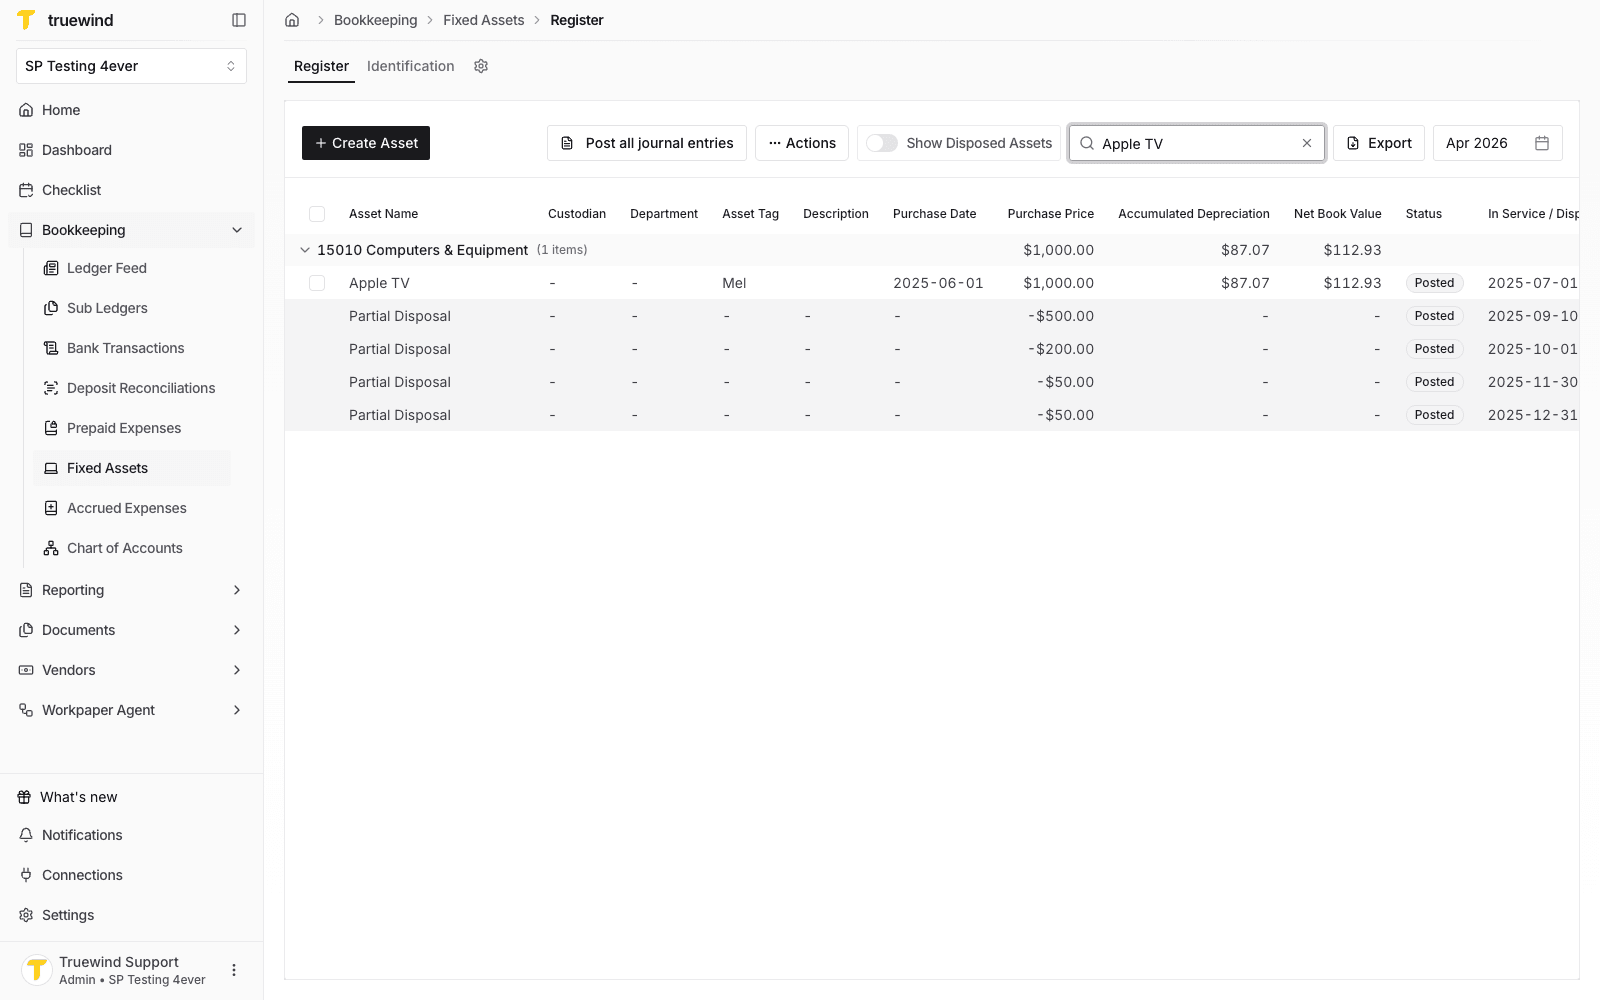The height and width of the screenshot is (1000, 1600).
Task: Collapse 15010 Computers & Equipment group
Action: click(305, 250)
